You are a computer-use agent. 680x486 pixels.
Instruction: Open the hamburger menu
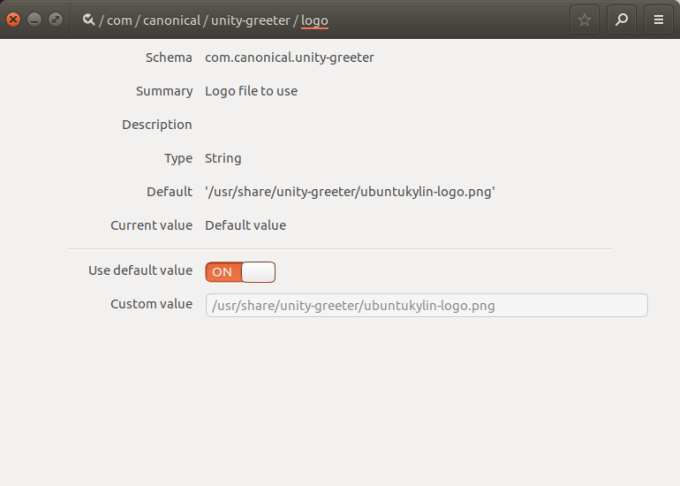[x=658, y=20]
